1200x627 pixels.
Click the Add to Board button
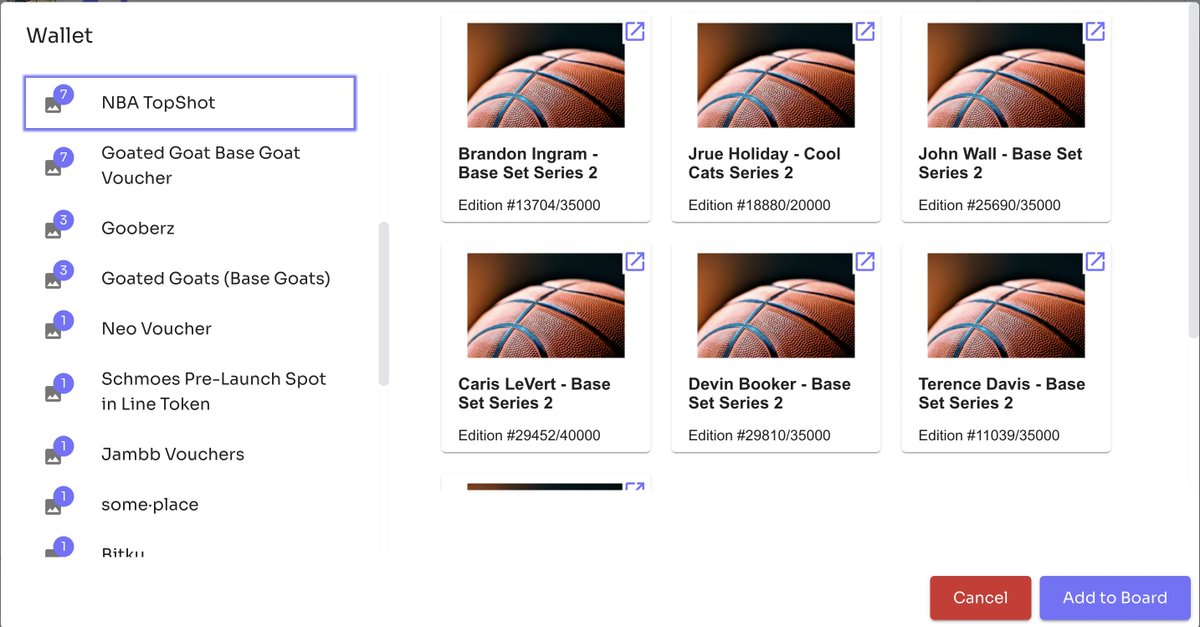tap(1115, 598)
